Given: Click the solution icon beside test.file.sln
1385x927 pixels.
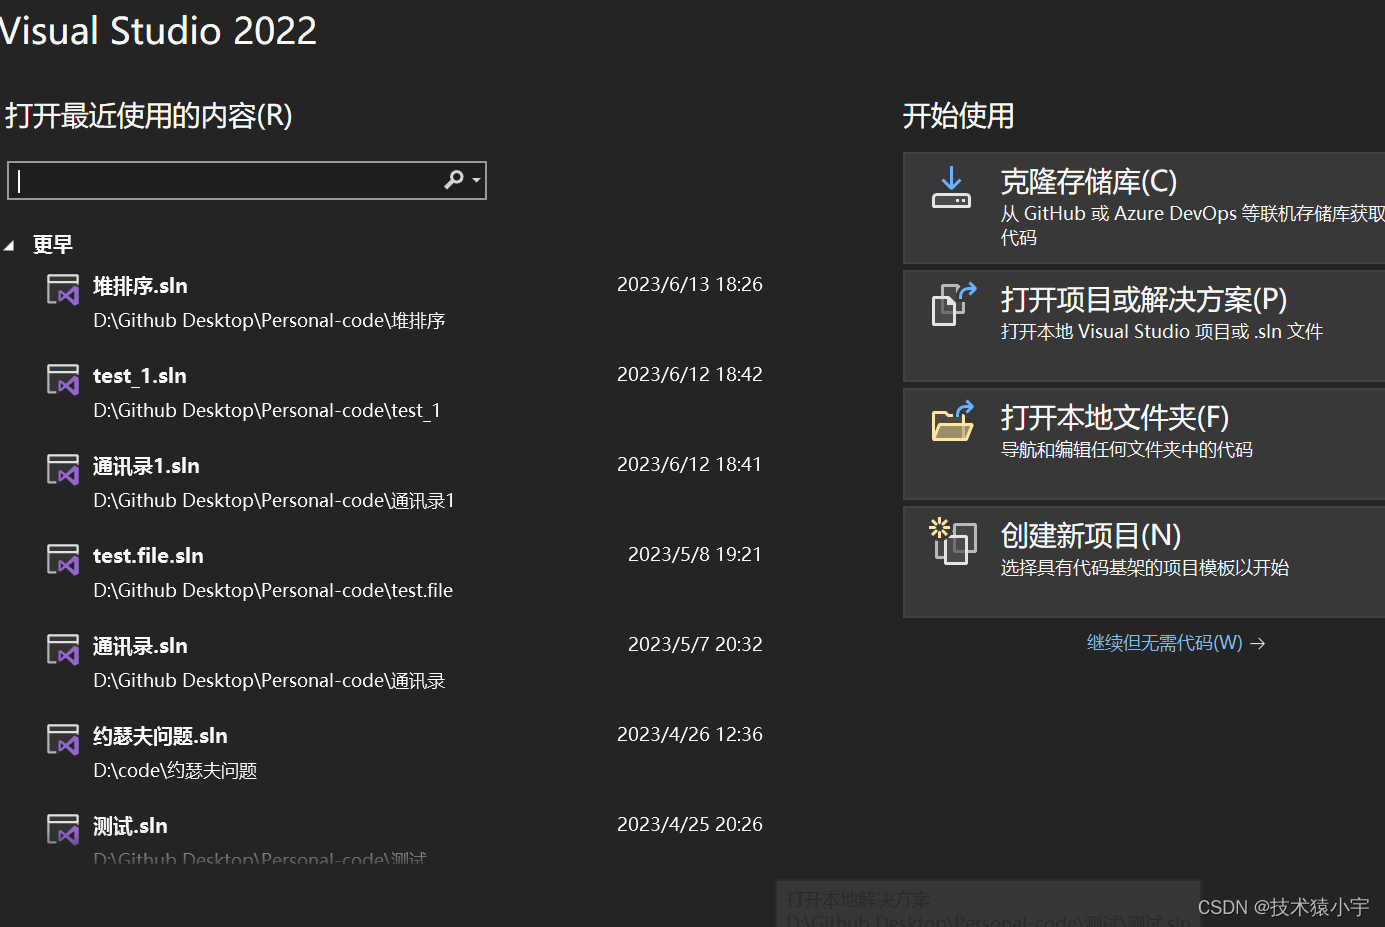Looking at the screenshot, I should click(x=63, y=560).
